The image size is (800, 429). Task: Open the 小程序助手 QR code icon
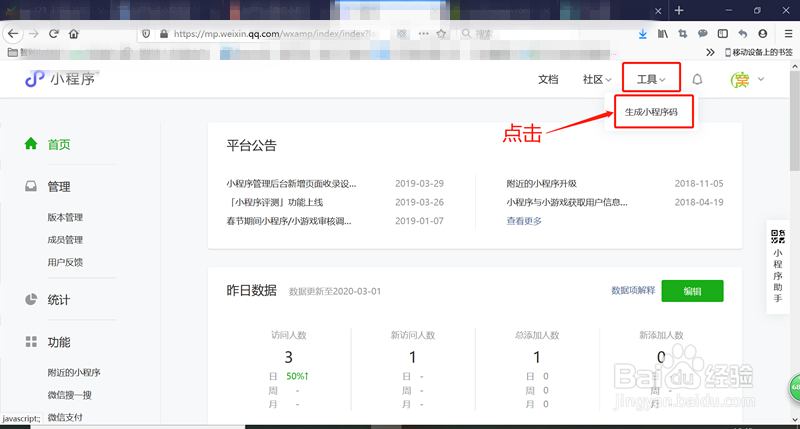[778, 237]
